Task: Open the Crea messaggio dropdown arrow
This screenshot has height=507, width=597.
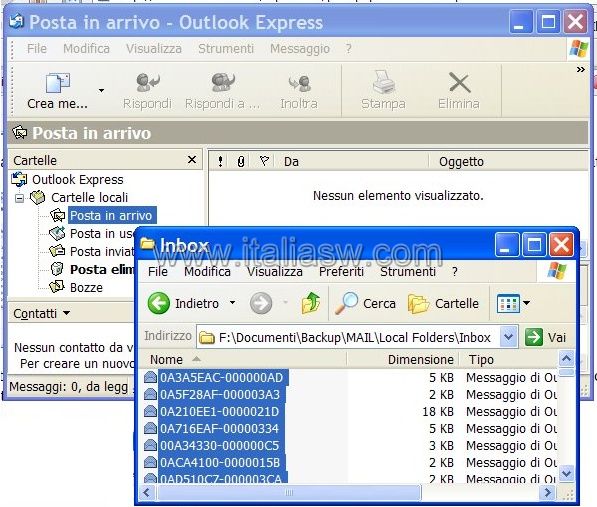Action: (101, 91)
